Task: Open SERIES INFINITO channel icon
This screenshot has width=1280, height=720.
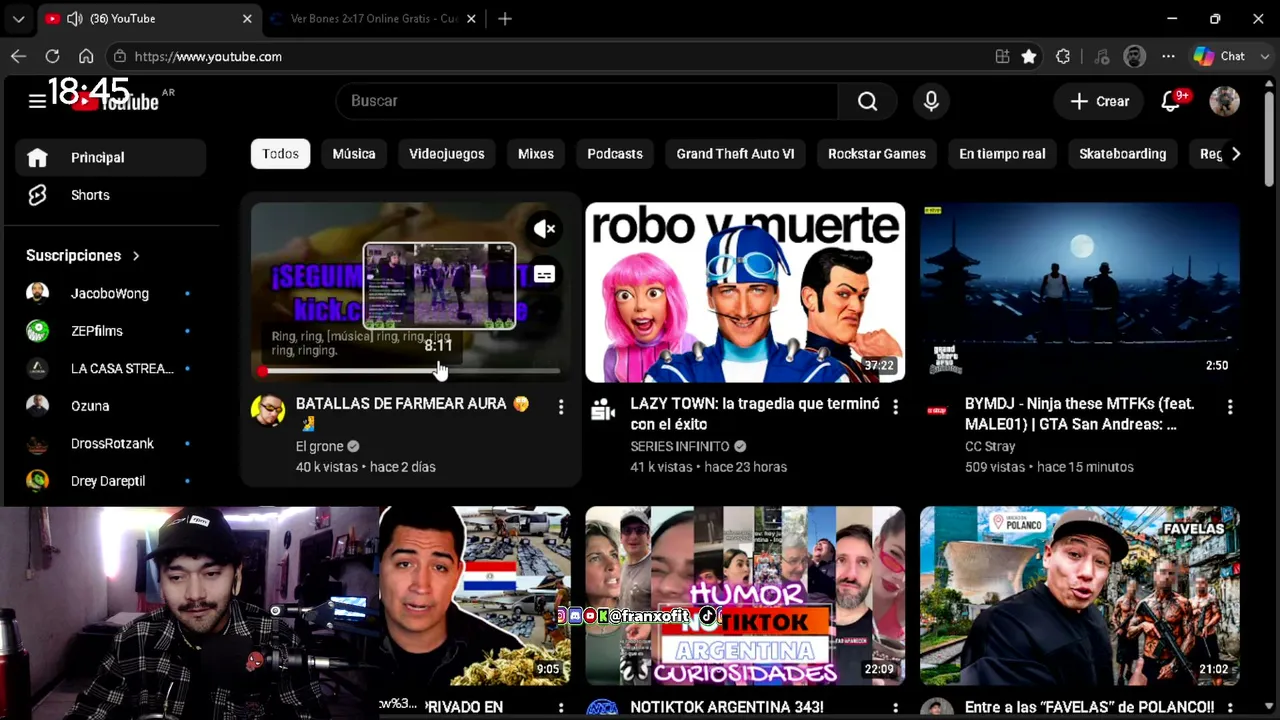Action: point(602,410)
